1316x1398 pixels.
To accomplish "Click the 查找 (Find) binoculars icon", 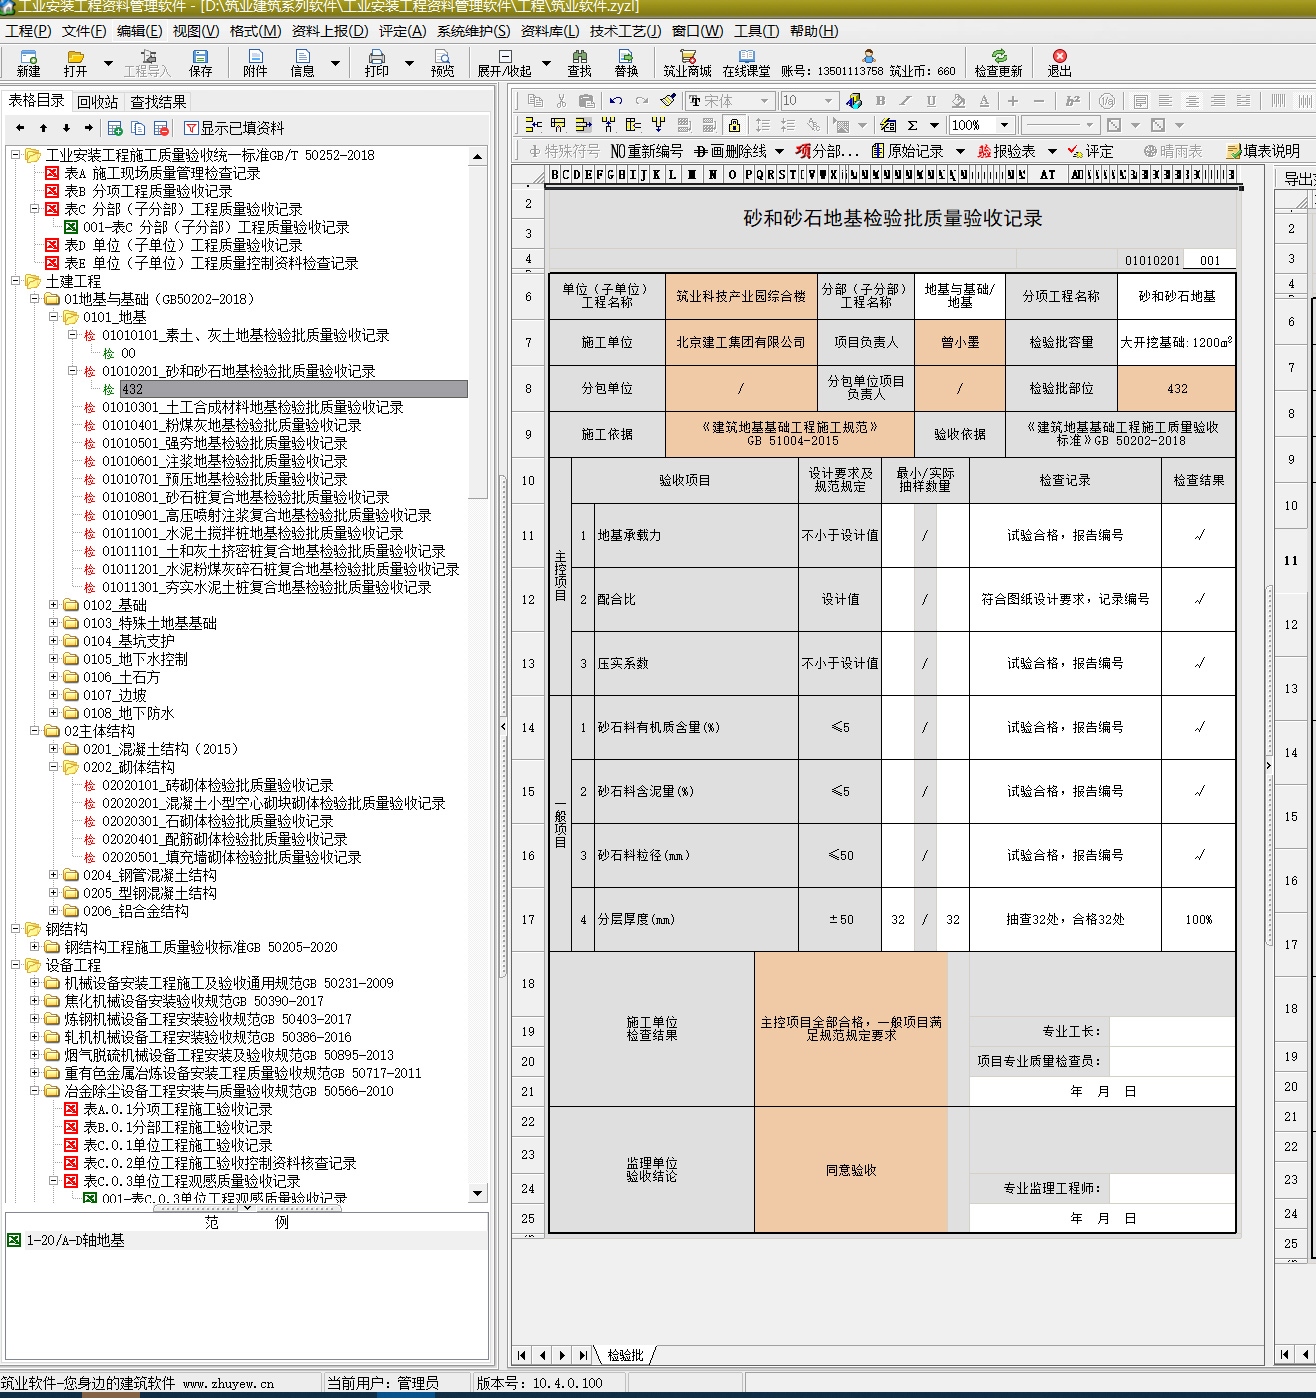I will pyautogui.click(x=579, y=63).
